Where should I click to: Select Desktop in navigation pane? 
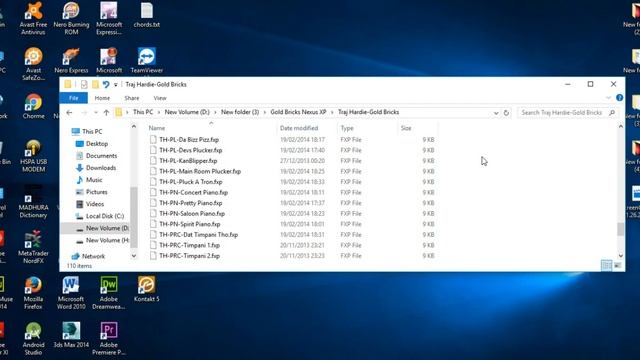click(x=97, y=144)
